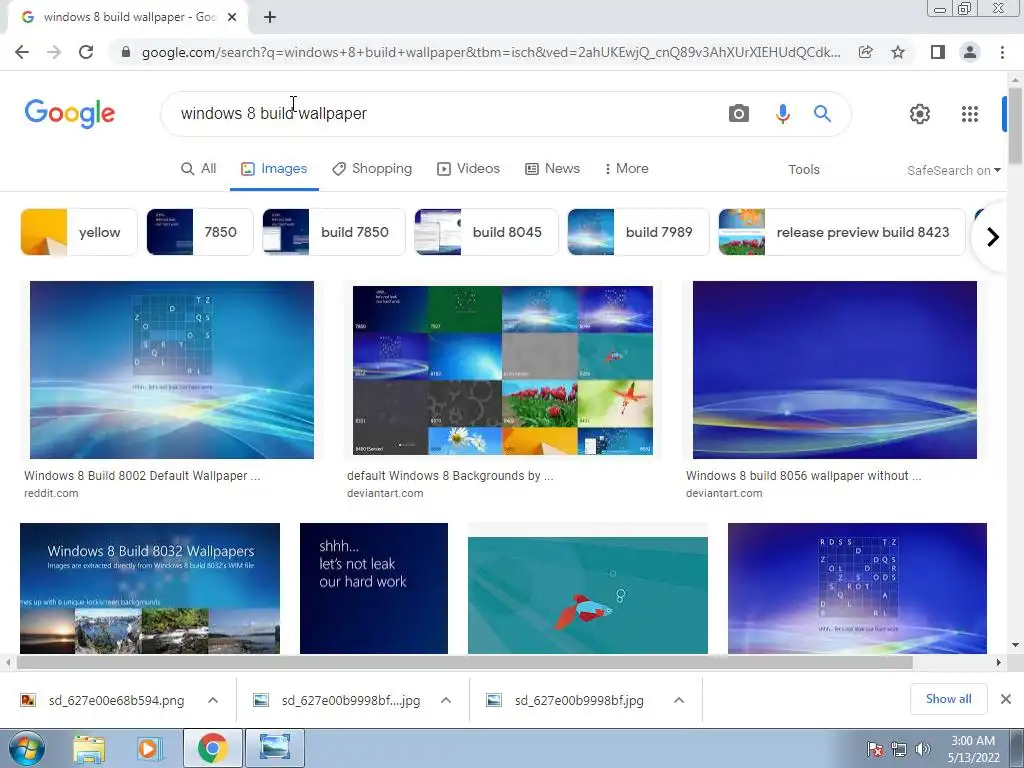Reload the current page
Viewport: 1024px width, 768px height.
[86, 52]
